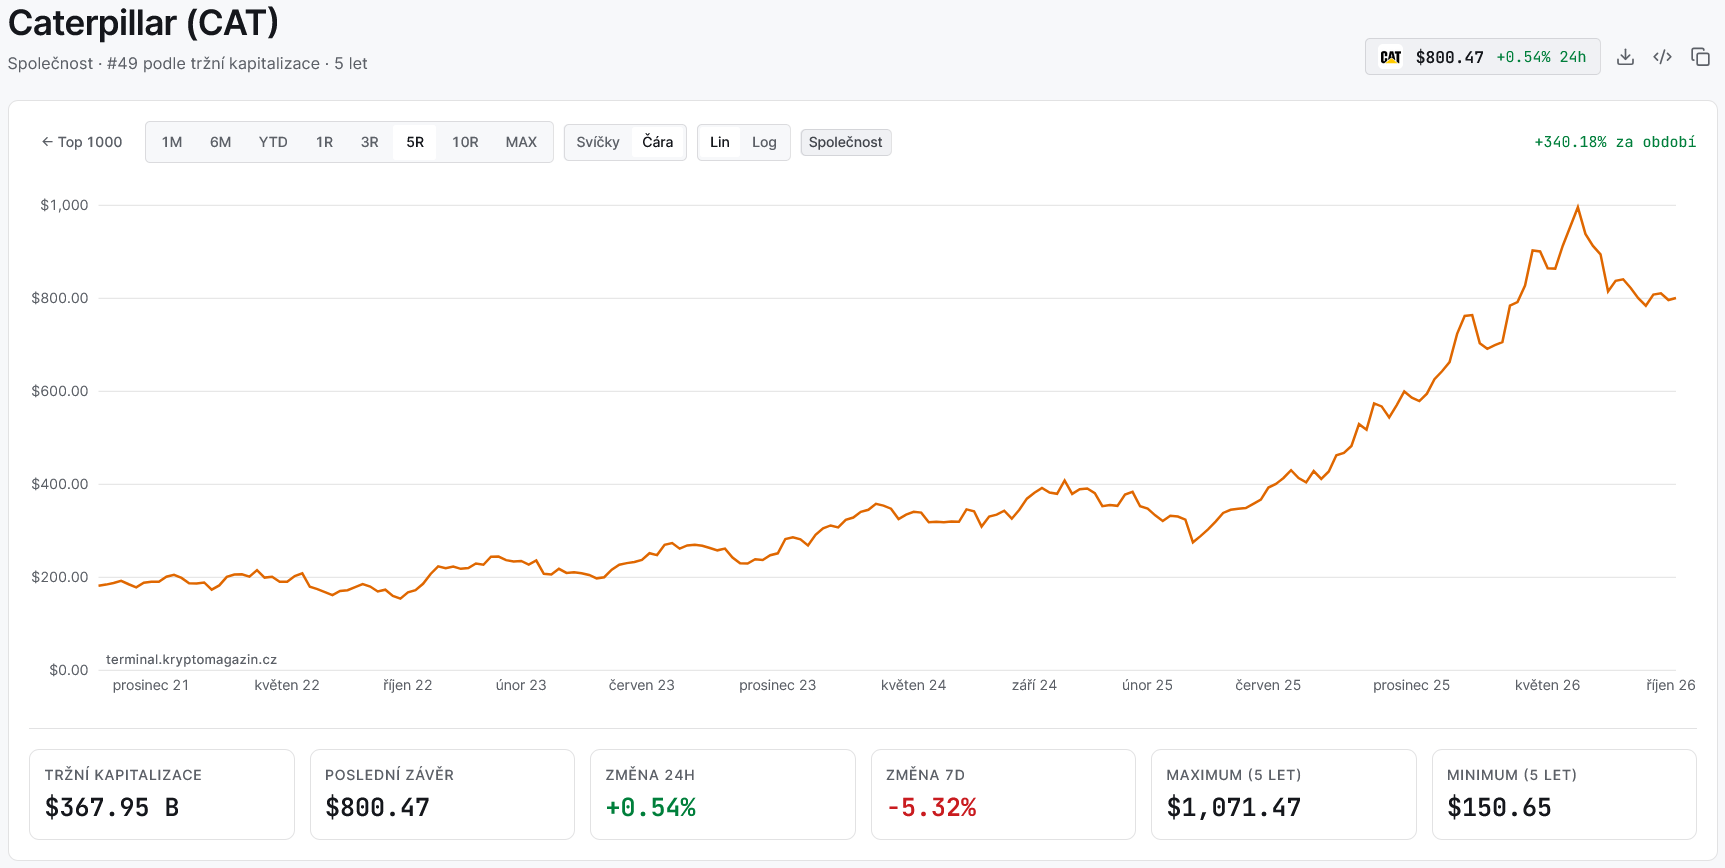Select the 1M time range
Viewport: 1725px width, 868px height.
[172, 142]
